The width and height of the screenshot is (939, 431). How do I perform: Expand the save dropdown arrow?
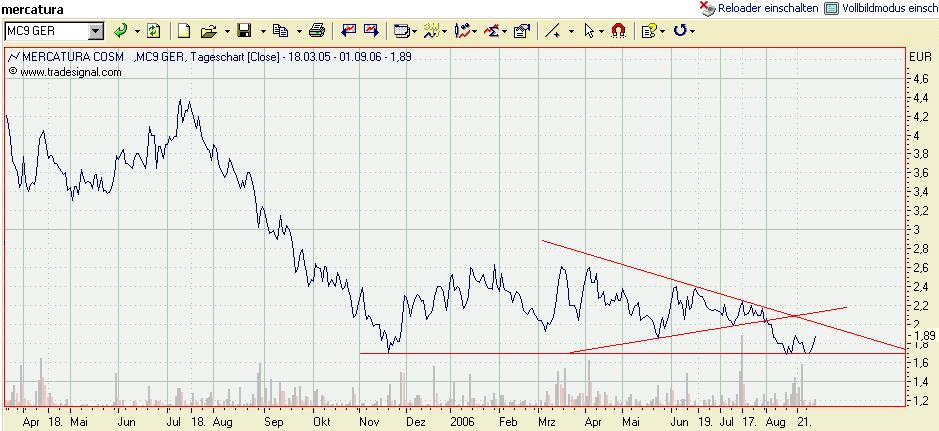click(x=263, y=31)
